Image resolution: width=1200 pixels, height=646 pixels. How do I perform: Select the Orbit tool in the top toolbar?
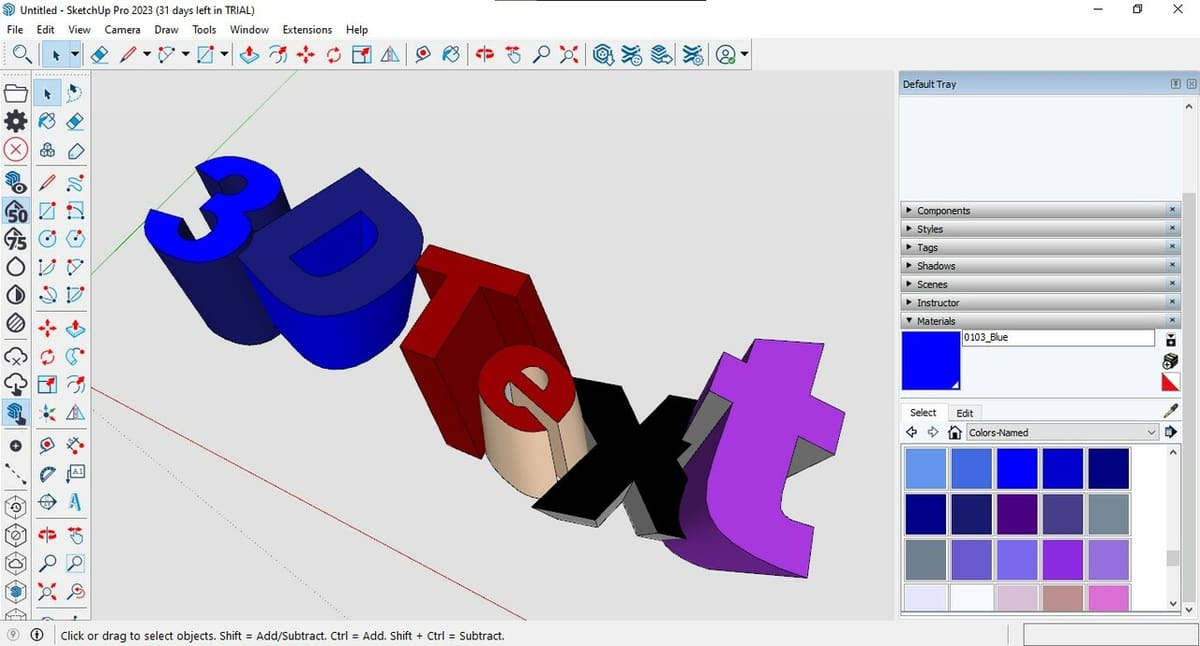485,55
